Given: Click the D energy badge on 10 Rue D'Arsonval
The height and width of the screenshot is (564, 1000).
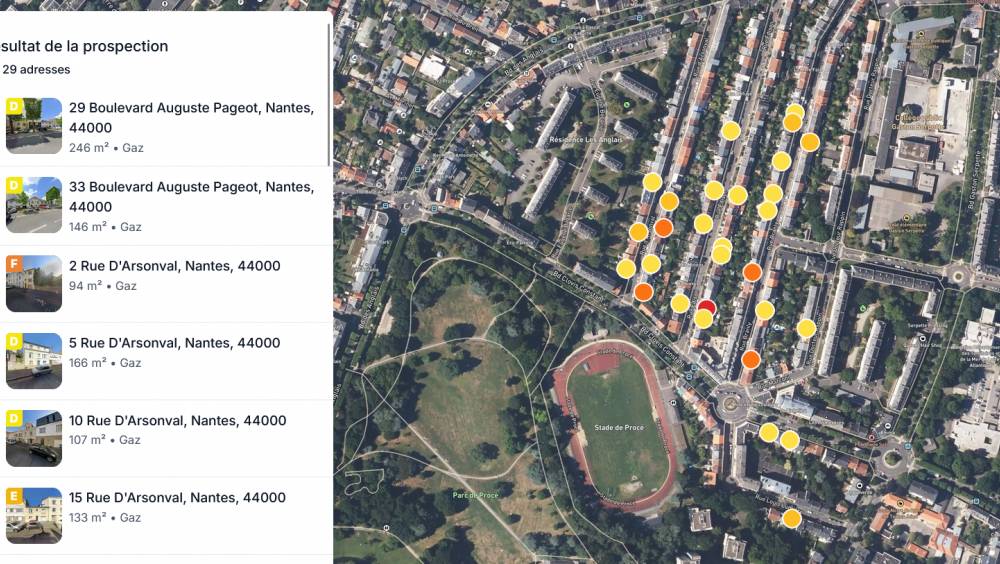Looking at the screenshot, I should coord(14,419).
